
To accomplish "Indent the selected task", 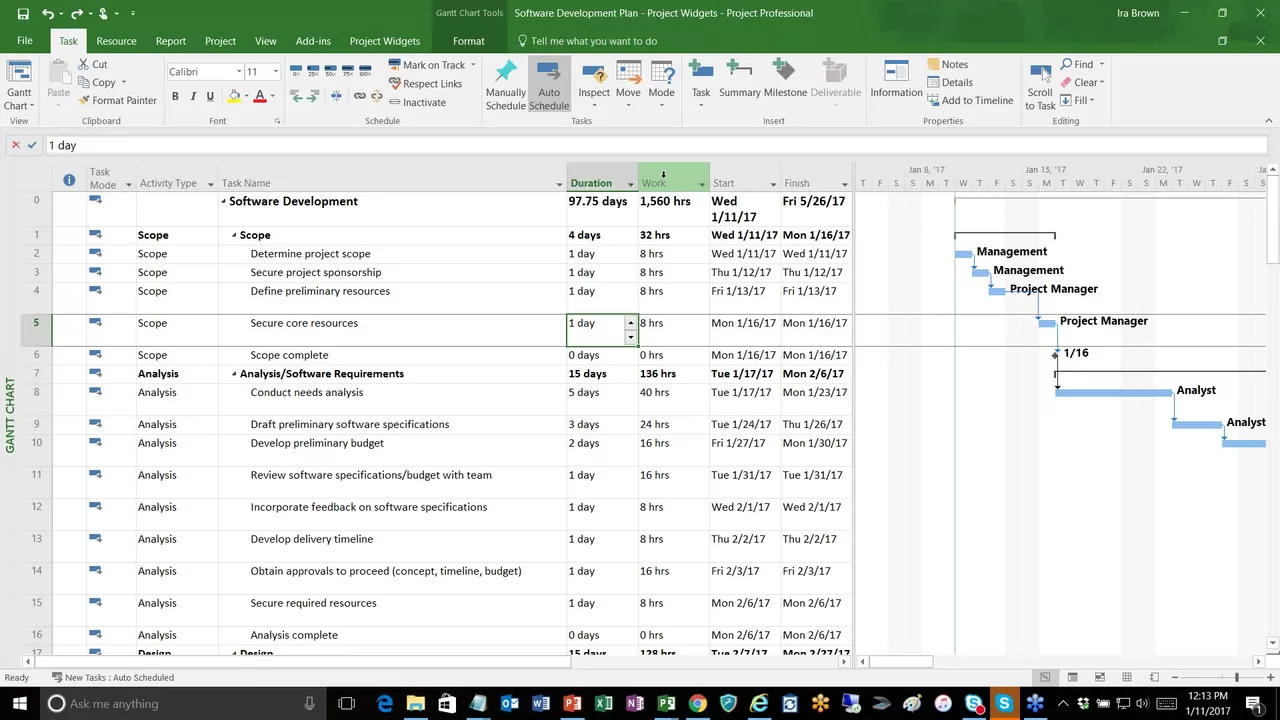I will point(314,96).
